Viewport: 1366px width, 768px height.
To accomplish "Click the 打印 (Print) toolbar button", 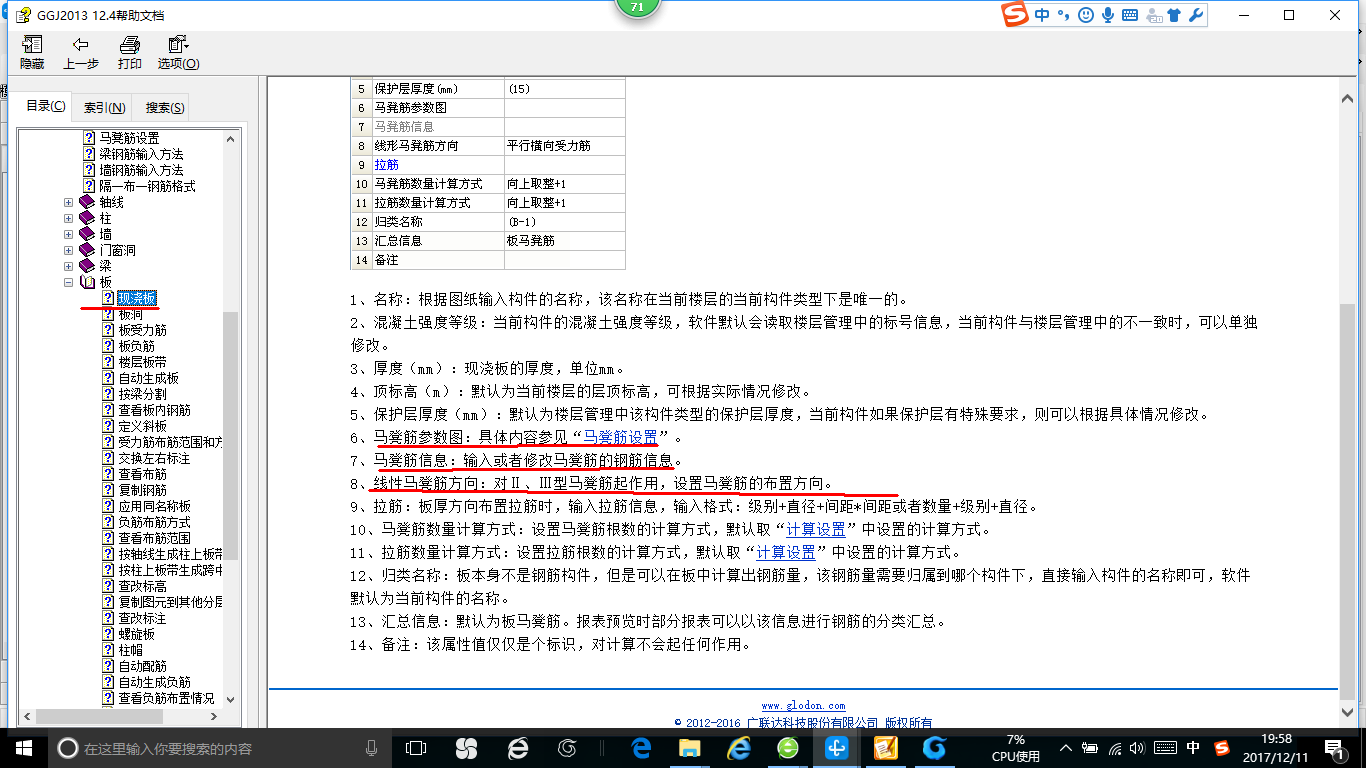I will (x=129, y=53).
